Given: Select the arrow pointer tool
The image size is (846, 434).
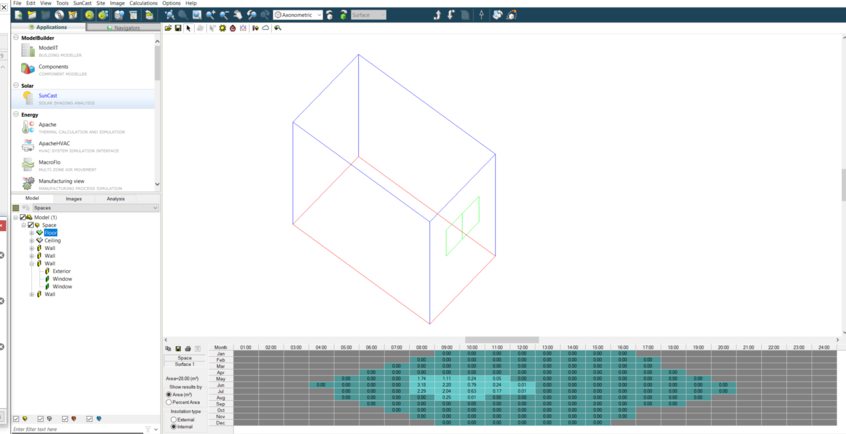Looking at the screenshot, I should click(188, 28).
